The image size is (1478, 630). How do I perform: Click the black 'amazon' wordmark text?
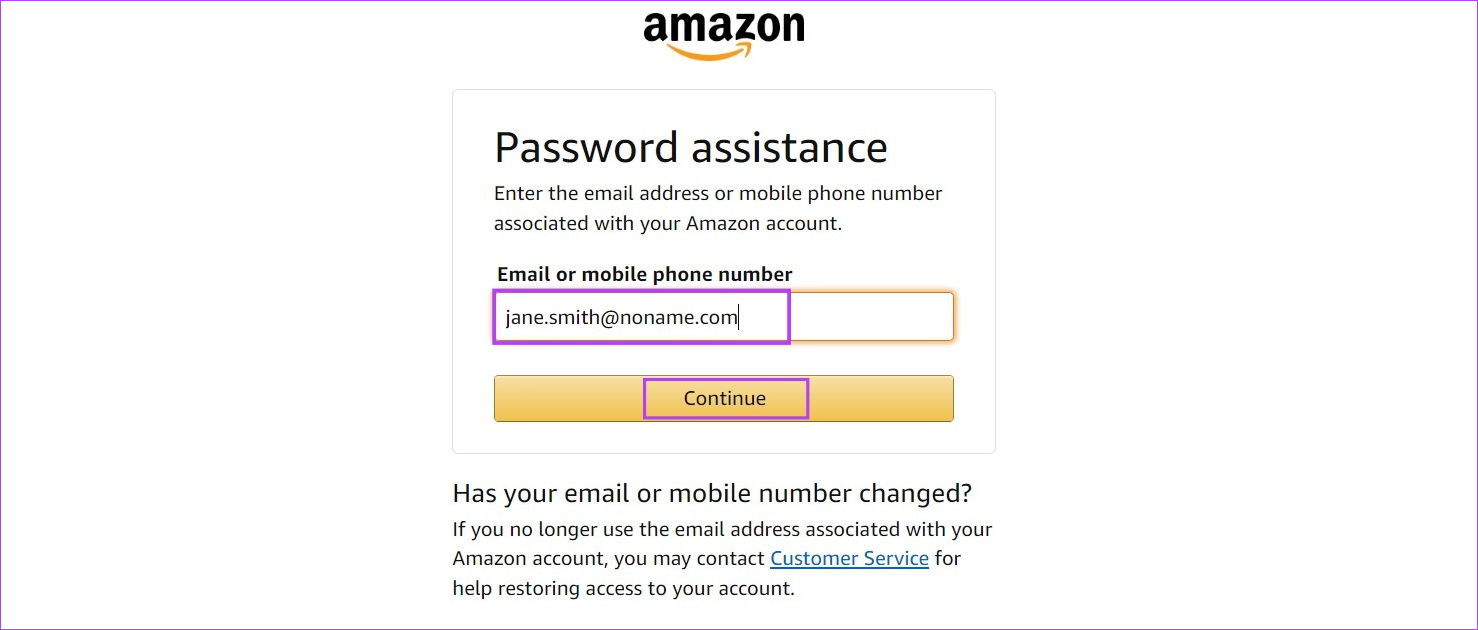tap(724, 27)
